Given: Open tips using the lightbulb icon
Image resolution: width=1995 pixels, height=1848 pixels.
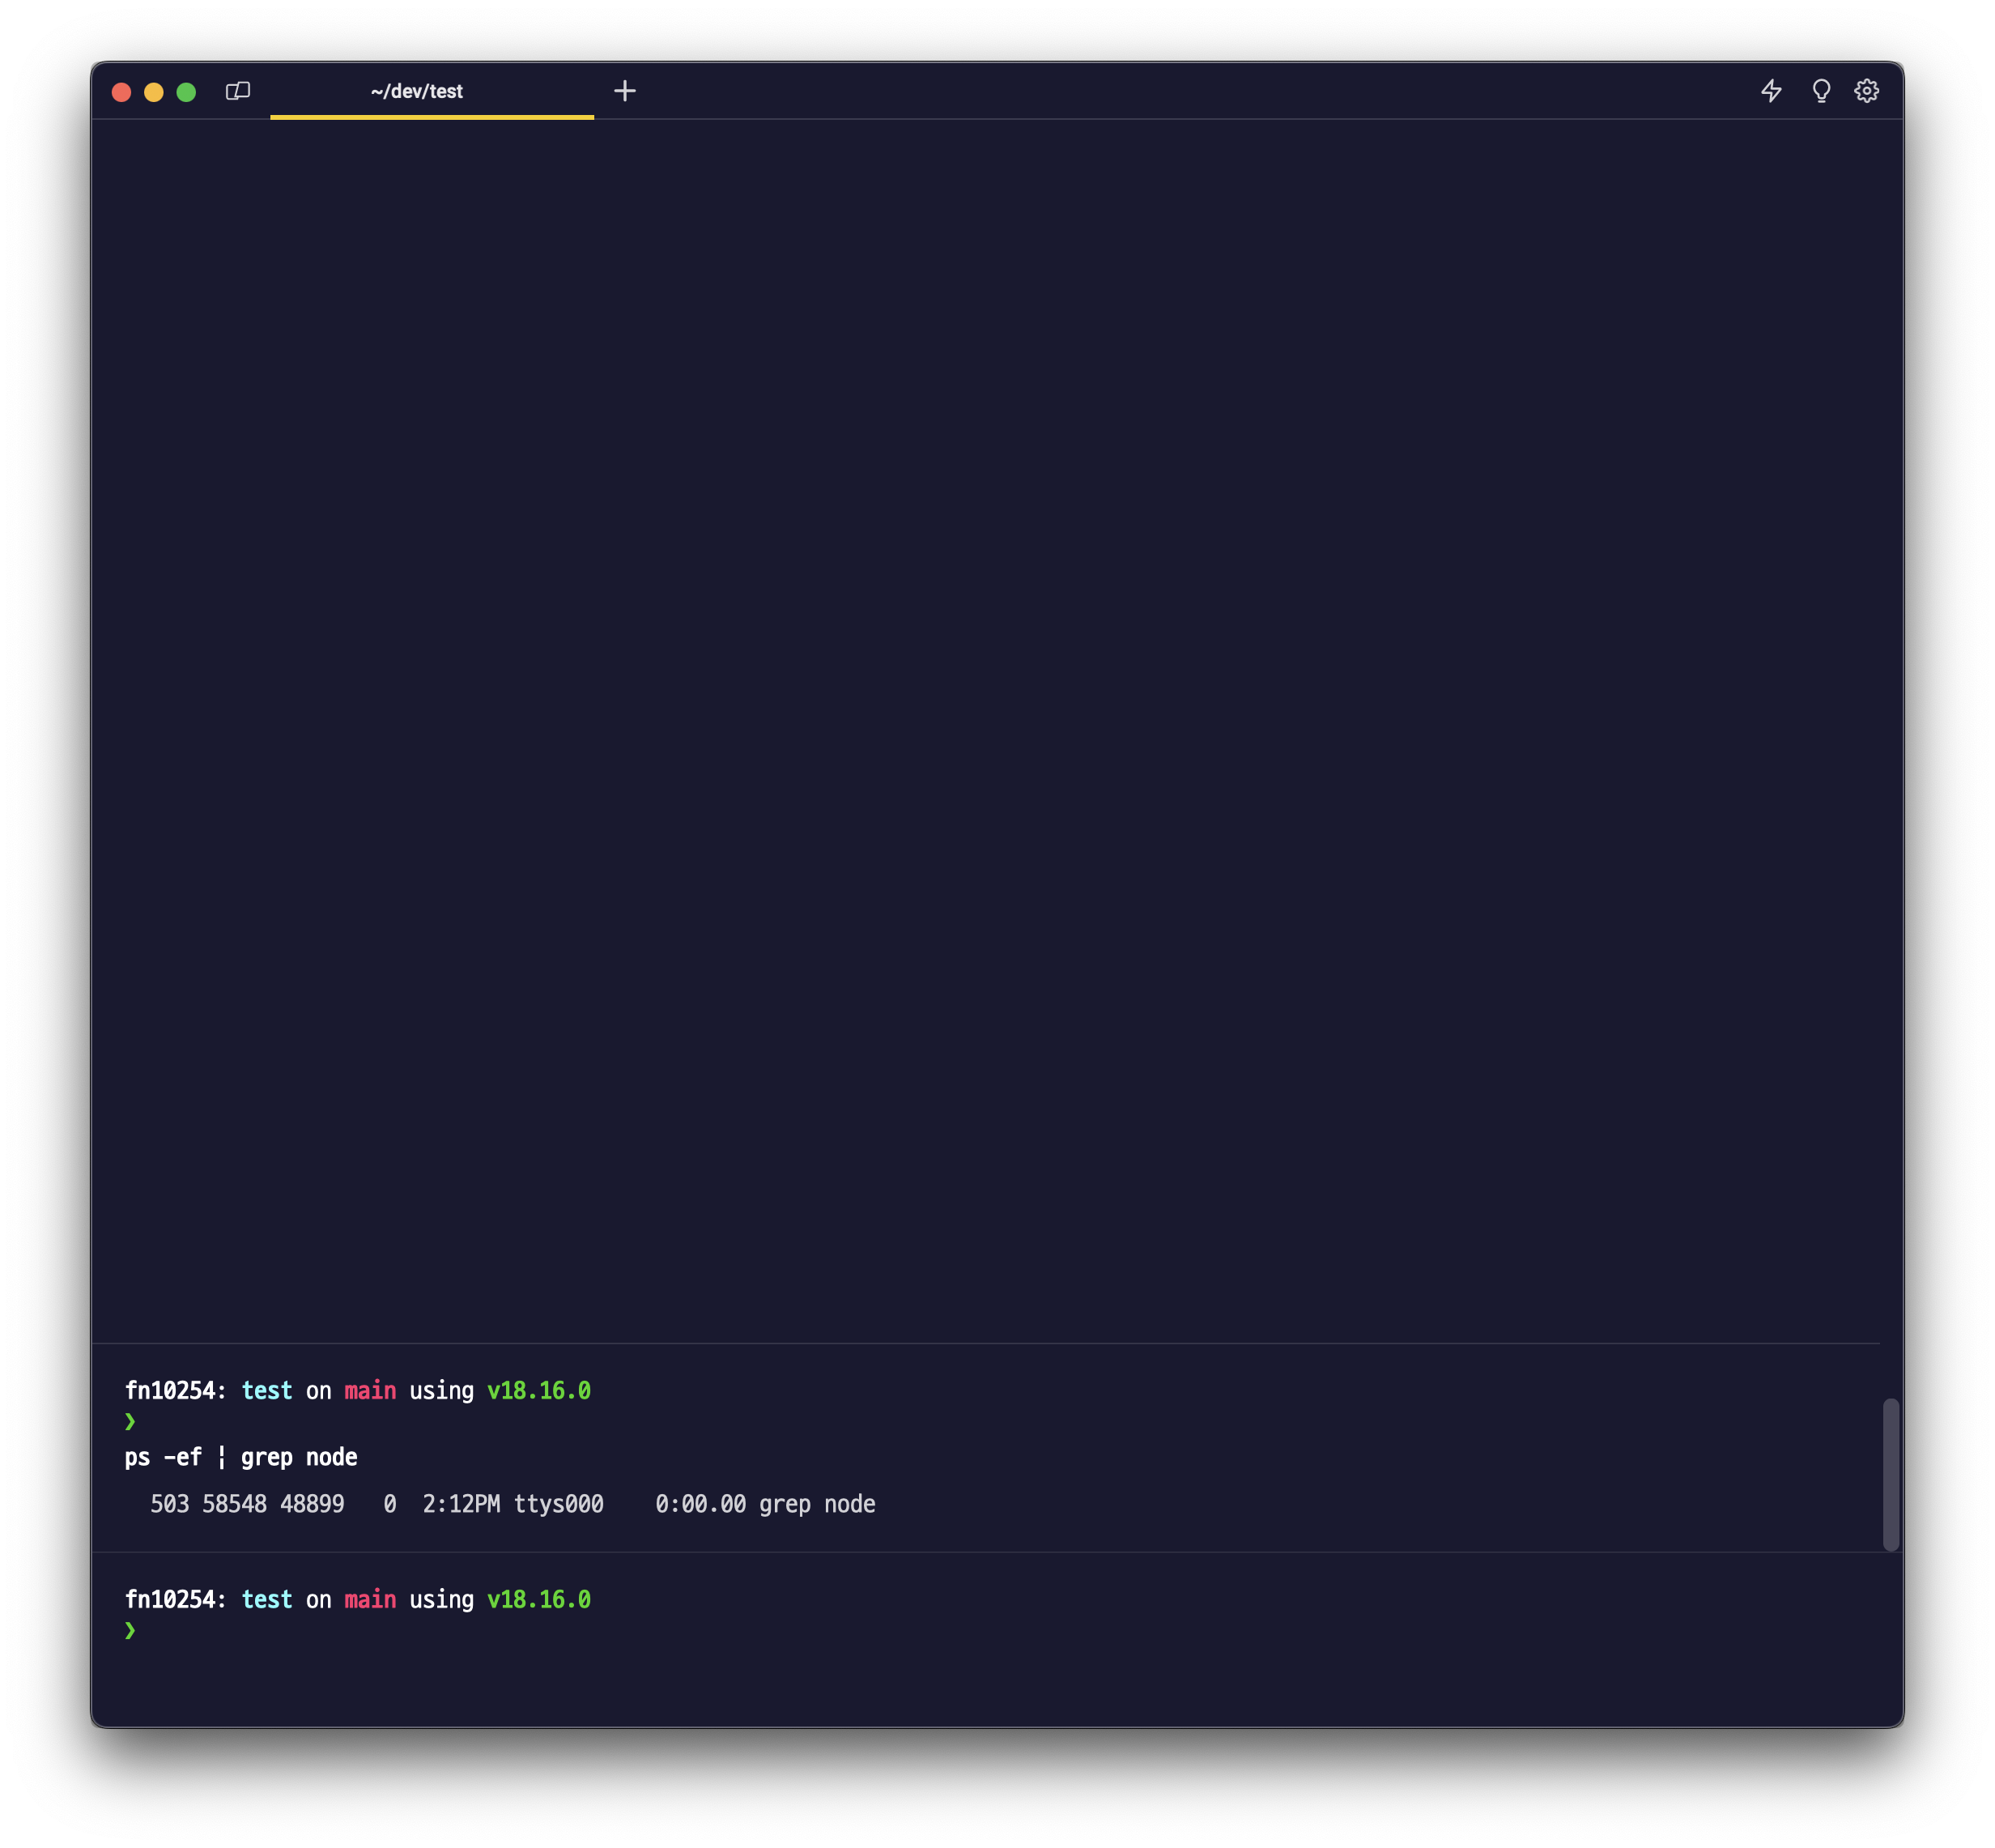Looking at the screenshot, I should pyautogui.click(x=1820, y=91).
